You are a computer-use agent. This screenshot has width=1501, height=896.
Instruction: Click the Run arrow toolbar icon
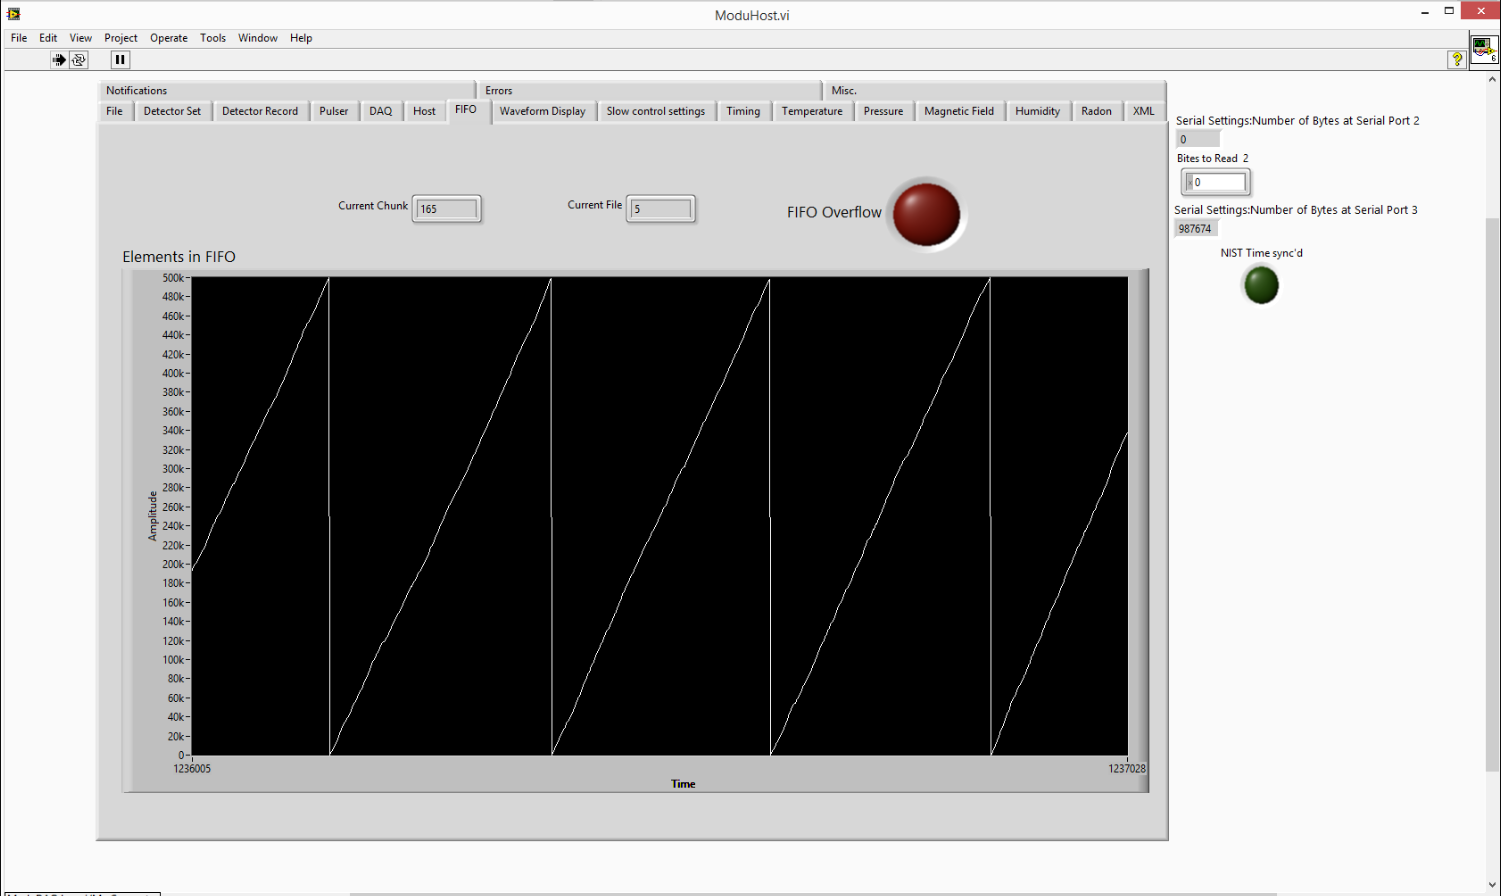(59, 60)
